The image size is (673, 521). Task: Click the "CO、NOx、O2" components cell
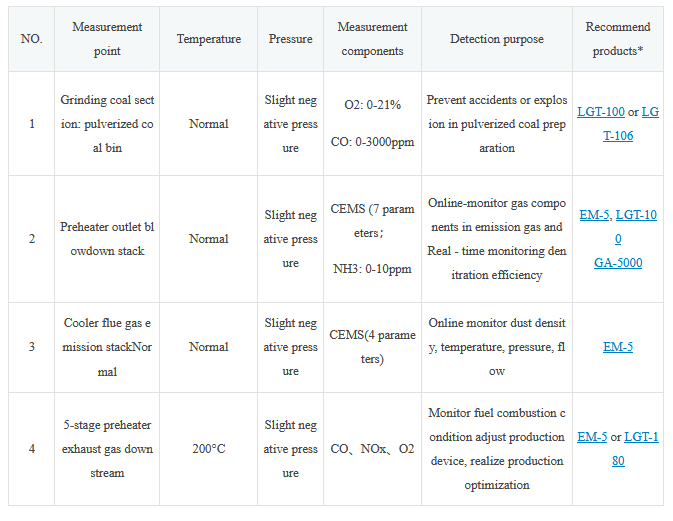pyautogui.click(x=372, y=449)
